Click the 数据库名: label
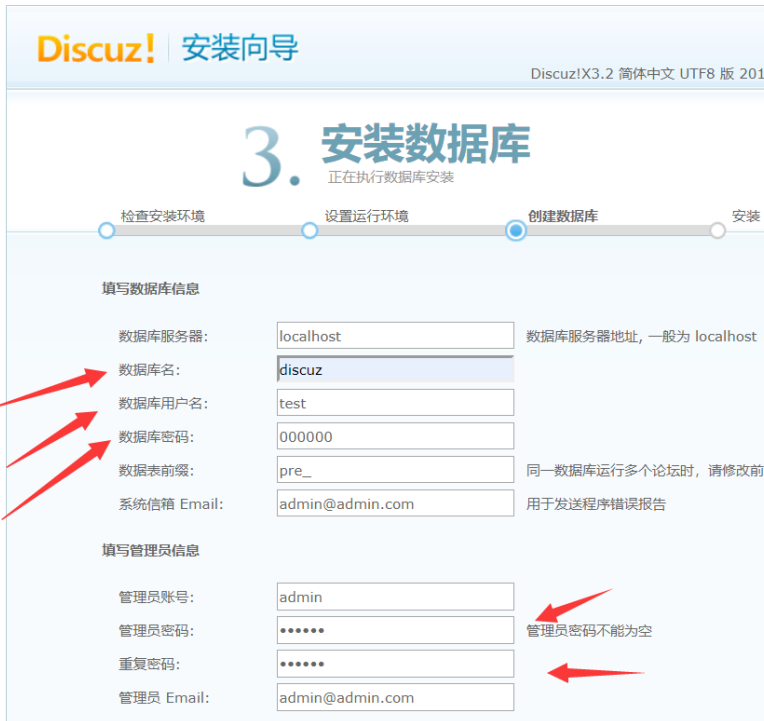The image size is (764, 721). [150, 370]
